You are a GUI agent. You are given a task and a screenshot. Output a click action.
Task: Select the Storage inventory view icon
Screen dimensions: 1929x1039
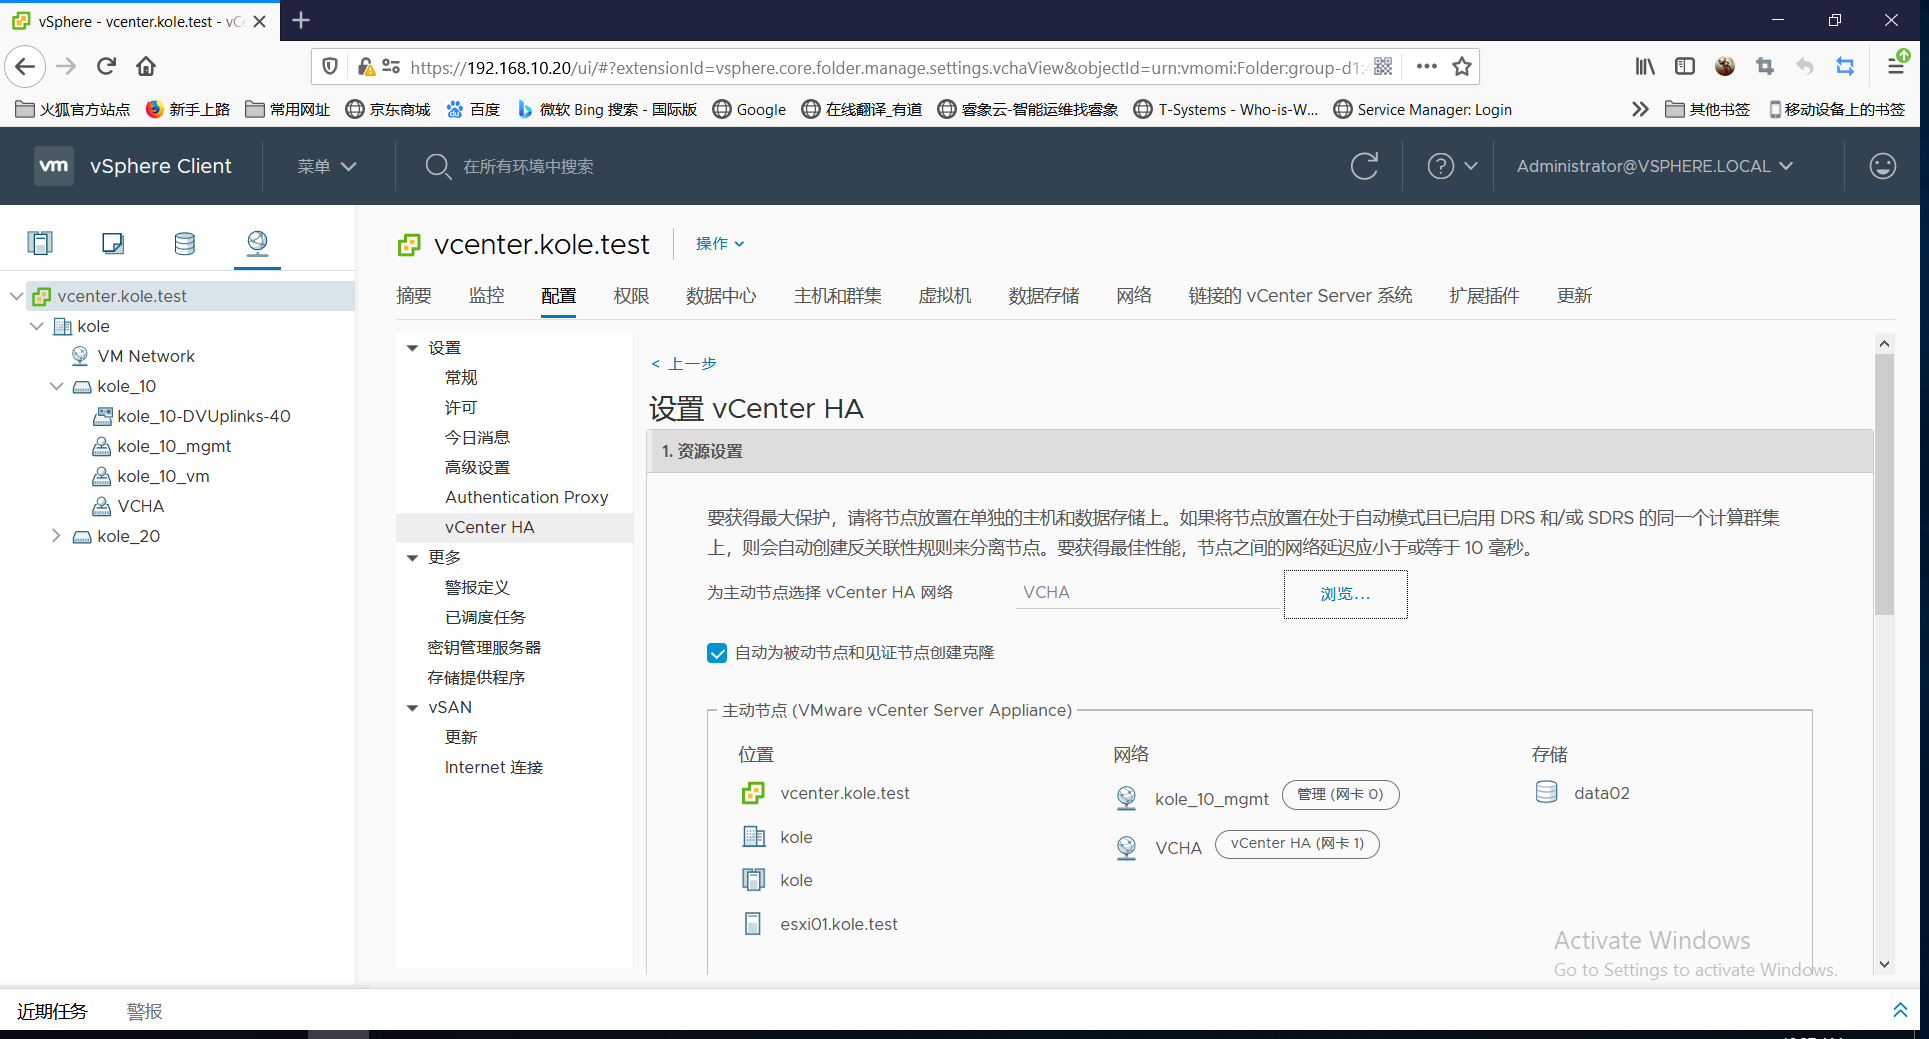click(184, 243)
